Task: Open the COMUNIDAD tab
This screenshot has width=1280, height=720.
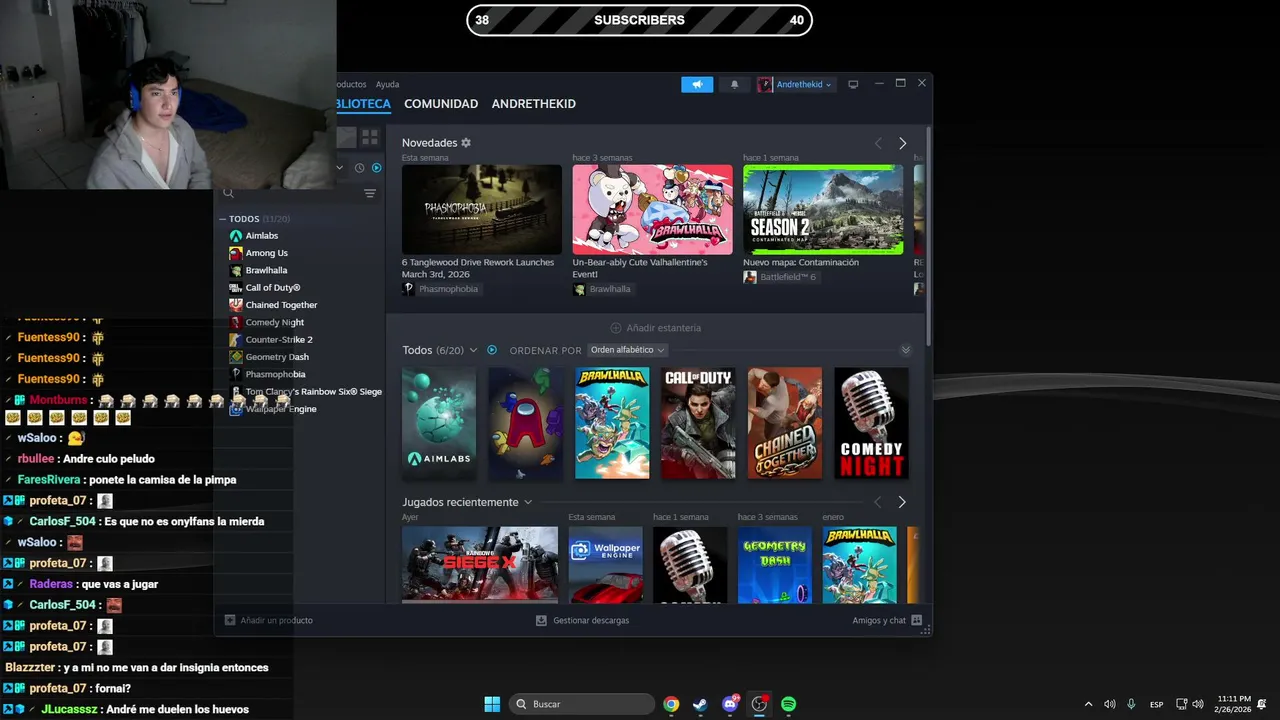Action: coord(441,104)
